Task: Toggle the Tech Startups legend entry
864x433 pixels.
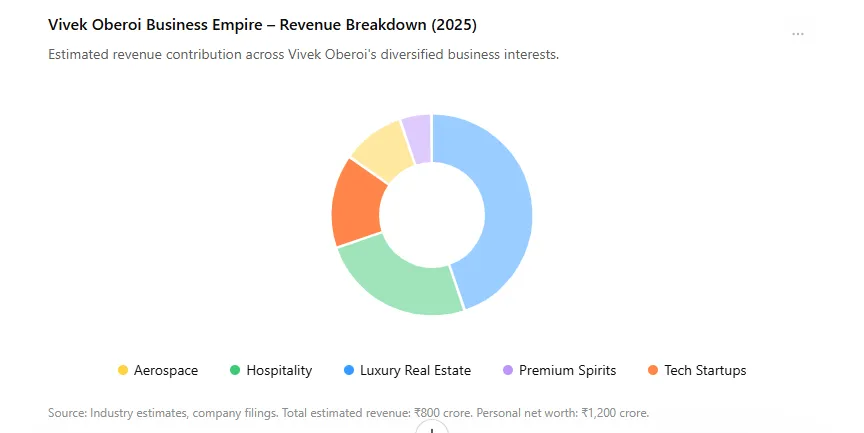Action: pos(697,370)
